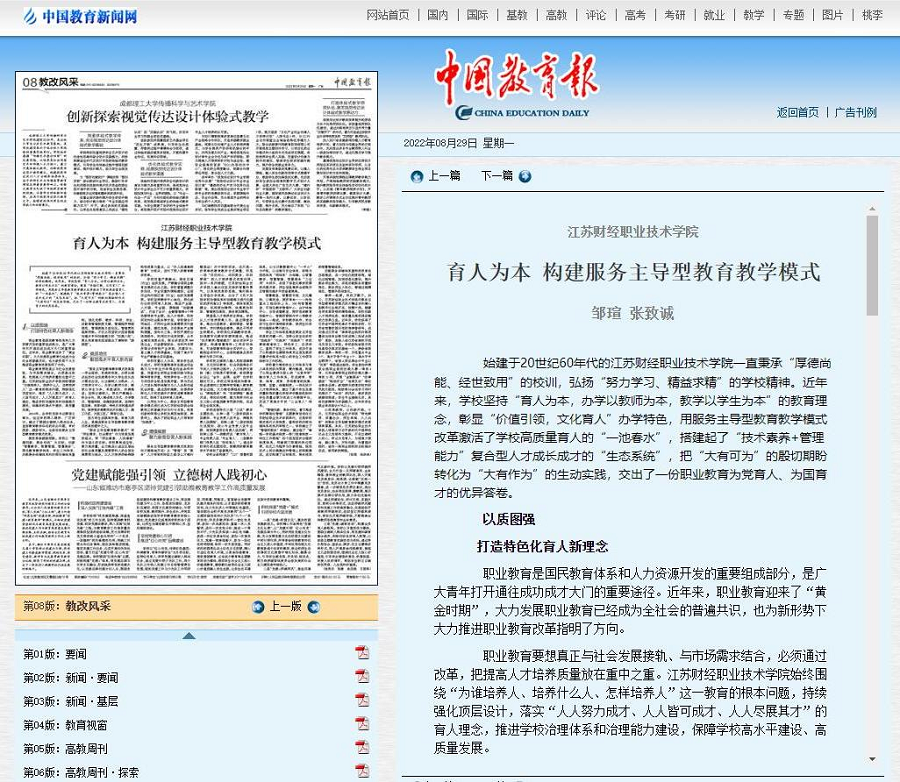Click the left arrow icon beside 上一版

pyautogui.click(x=258, y=607)
